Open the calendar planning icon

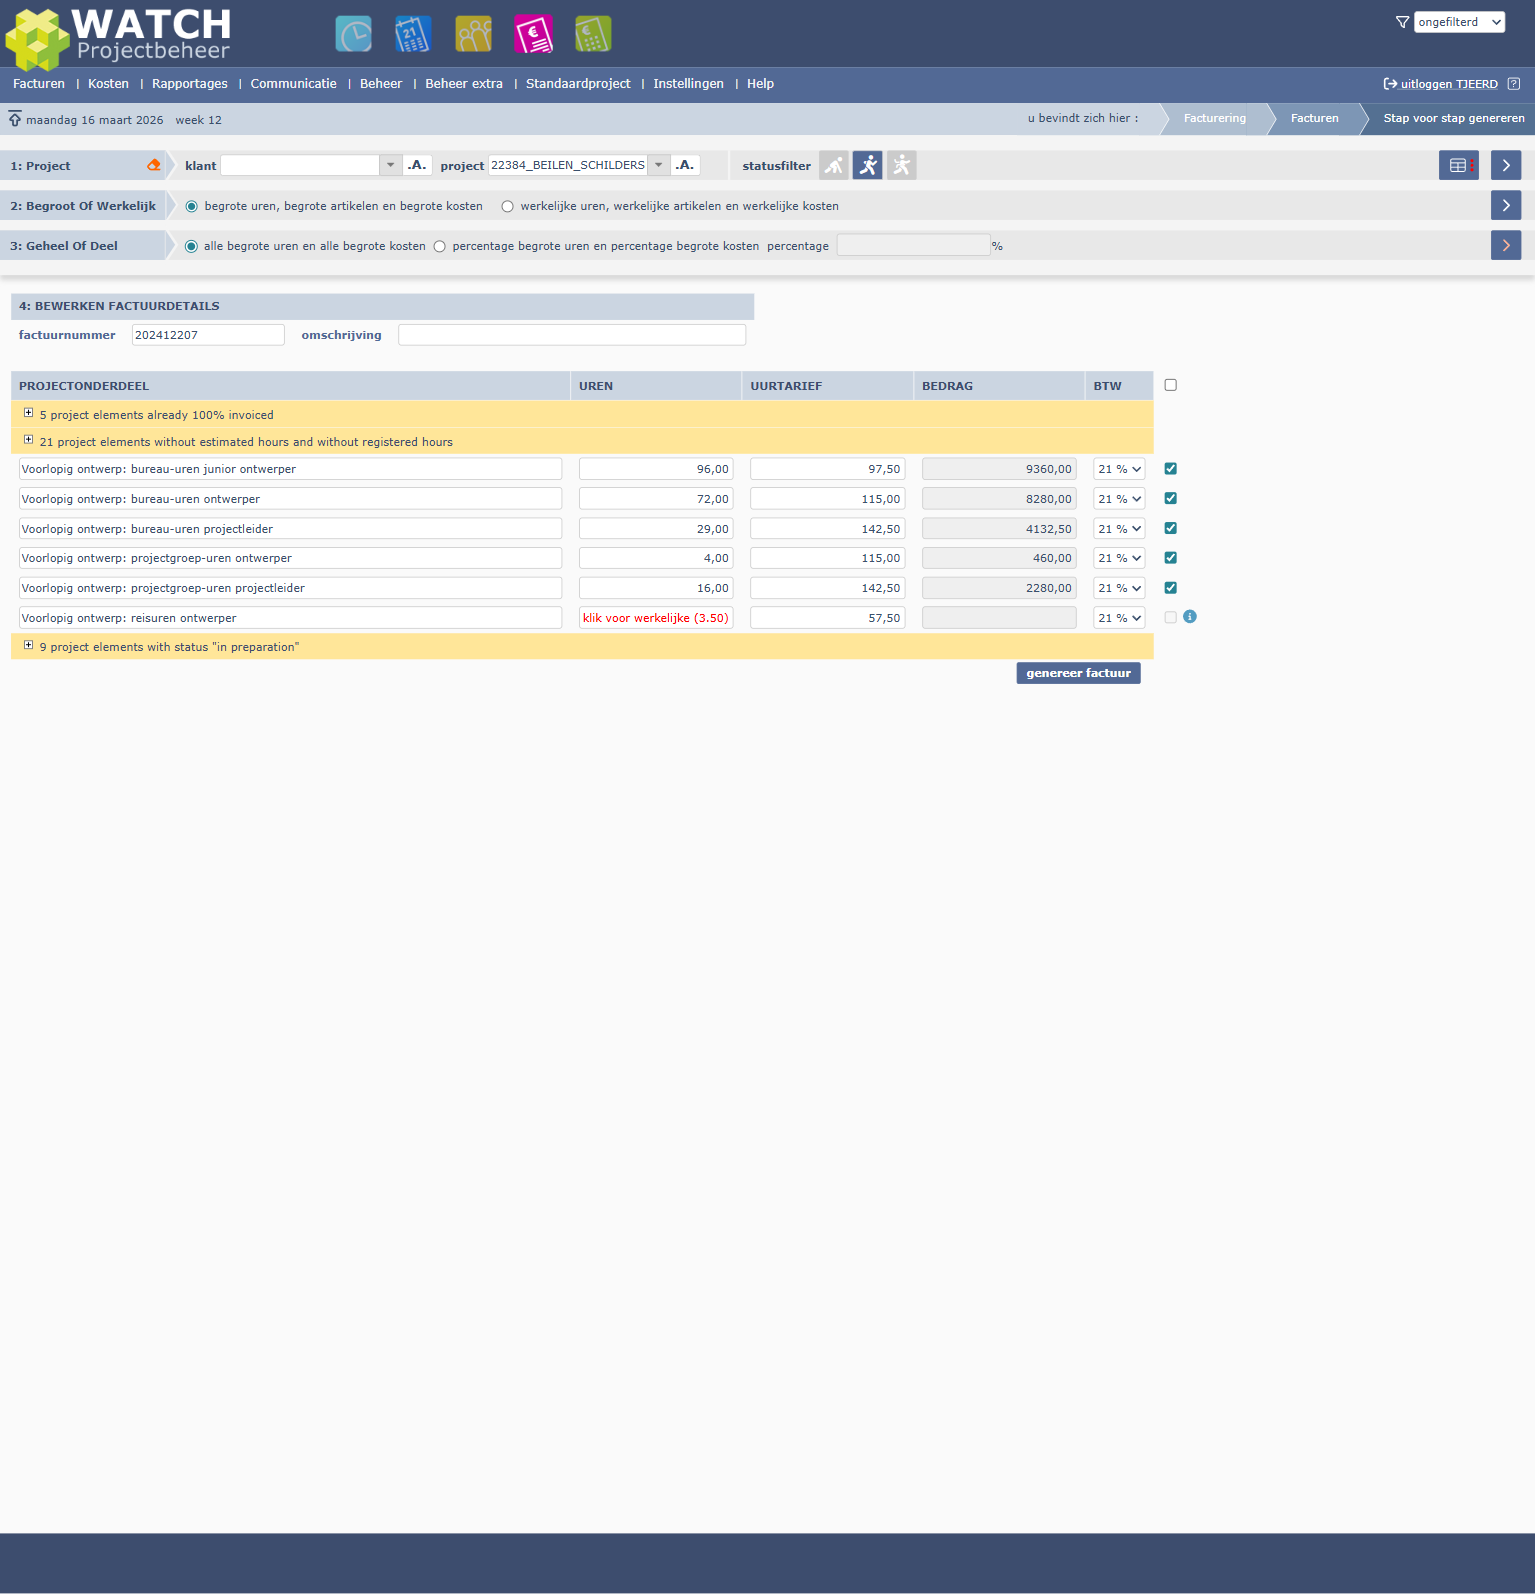(x=413, y=34)
